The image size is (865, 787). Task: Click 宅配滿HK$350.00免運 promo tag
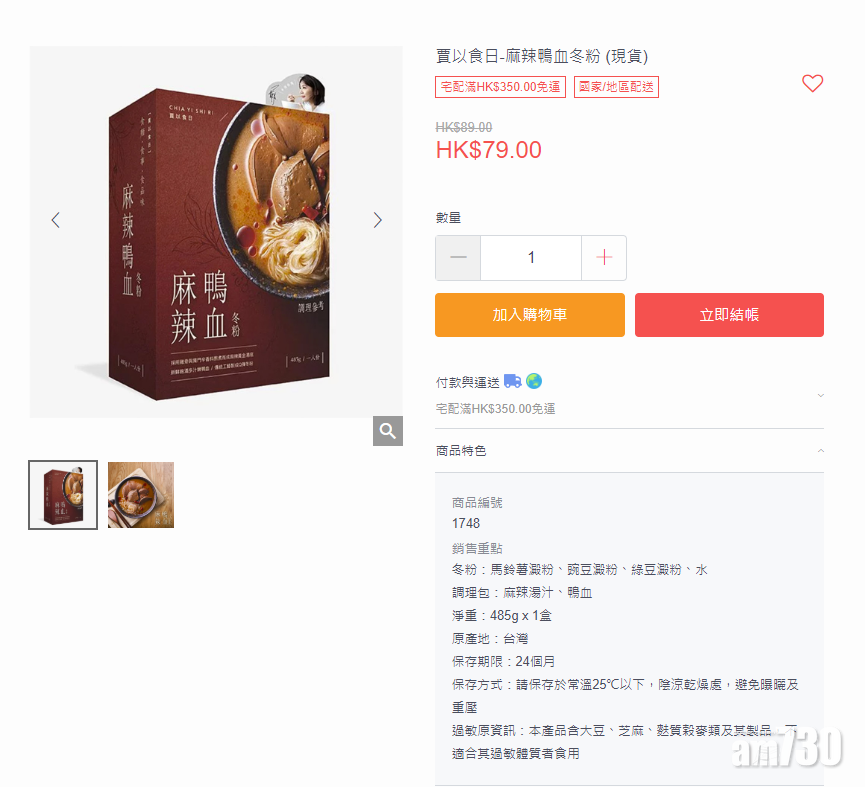[500, 87]
